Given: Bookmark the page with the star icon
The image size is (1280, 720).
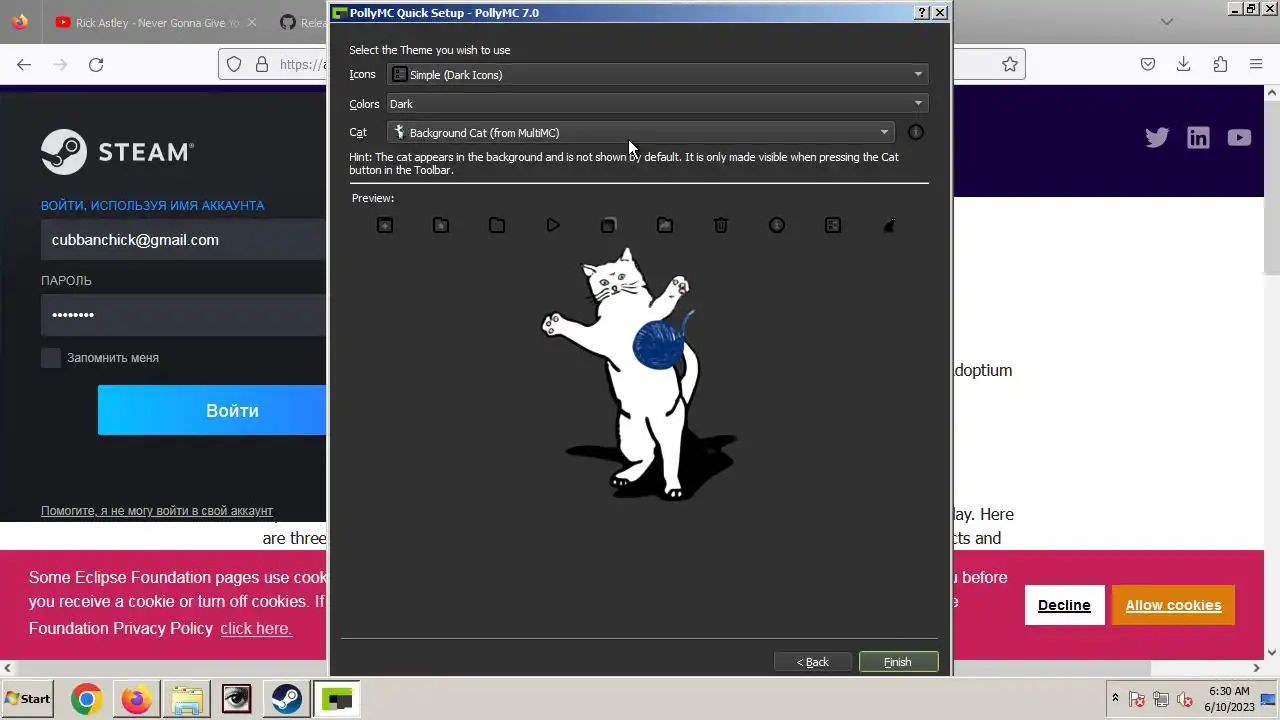Looking at the screenshot, I should (x=1010, y=64).
